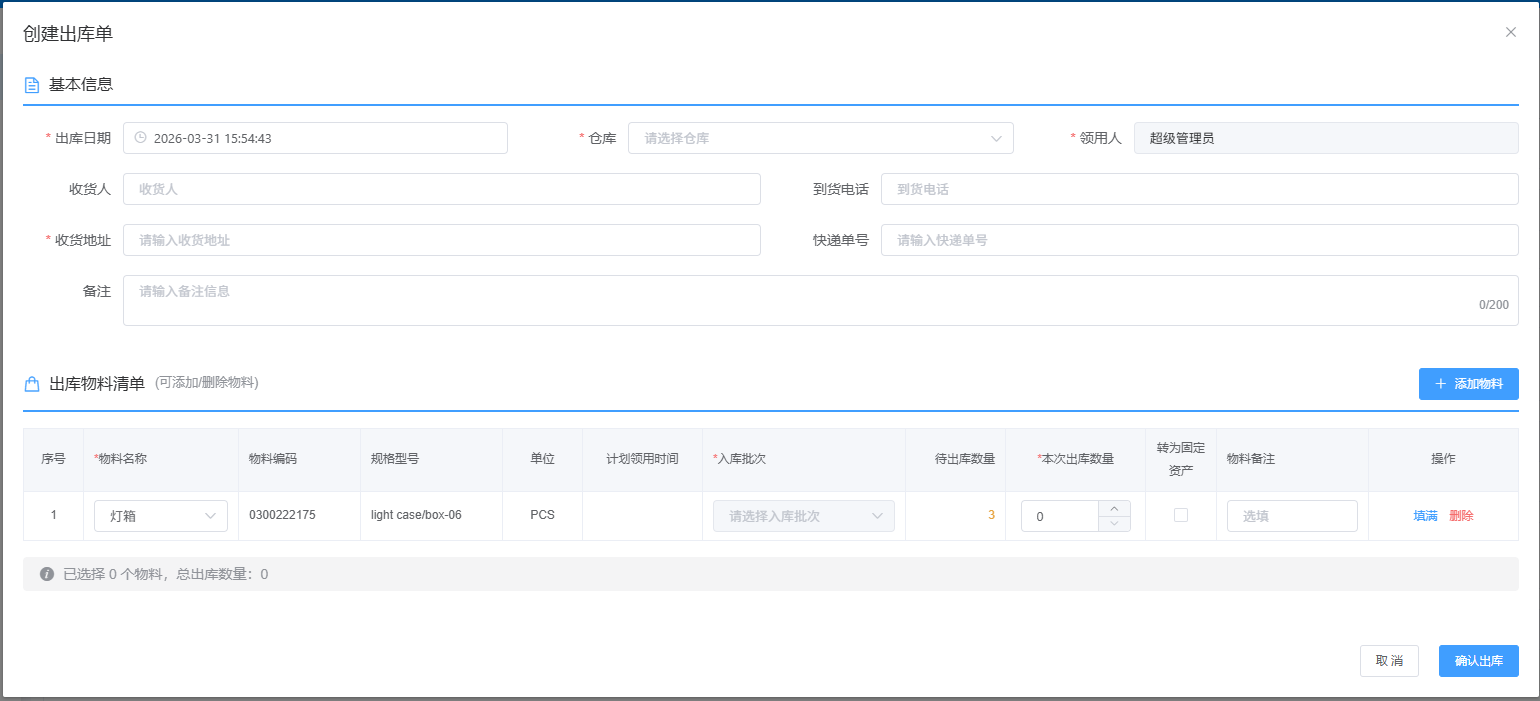Decrease 本次出库数量 with down arrow
The width and height of the screenshot is (1540, 701).
pyautogui.click(x=1114, y=524)
